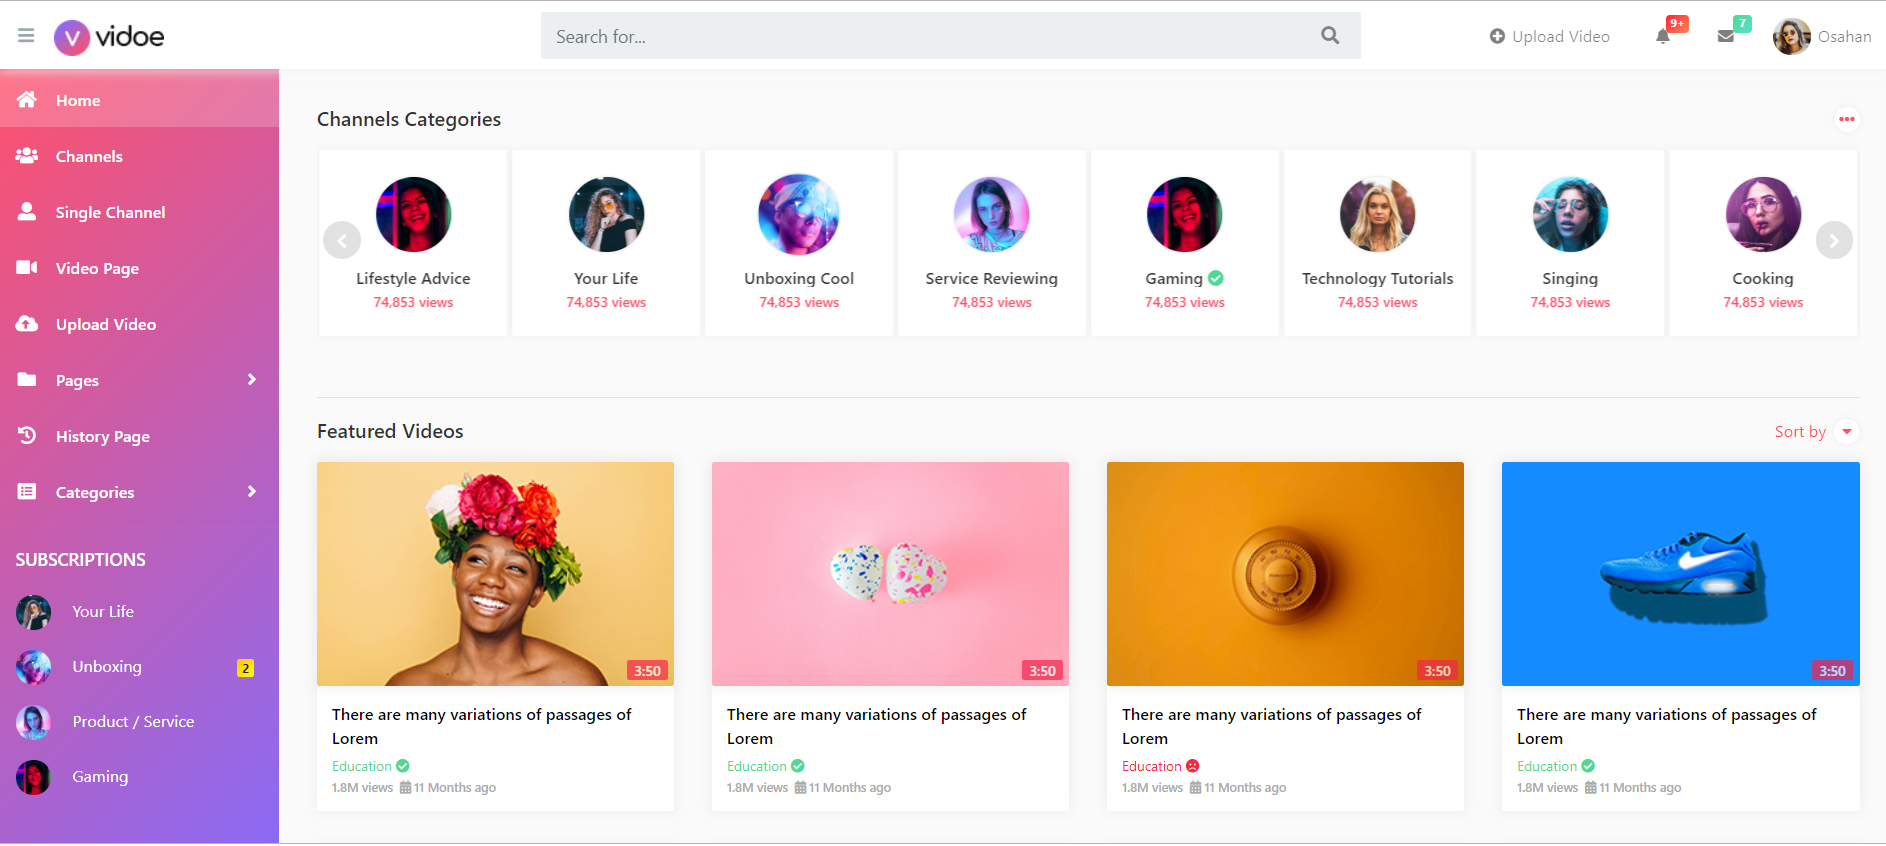Open the Technology Tutorials category card
This screenshot has width=1886, height=846.
[x=1377, y=243]
